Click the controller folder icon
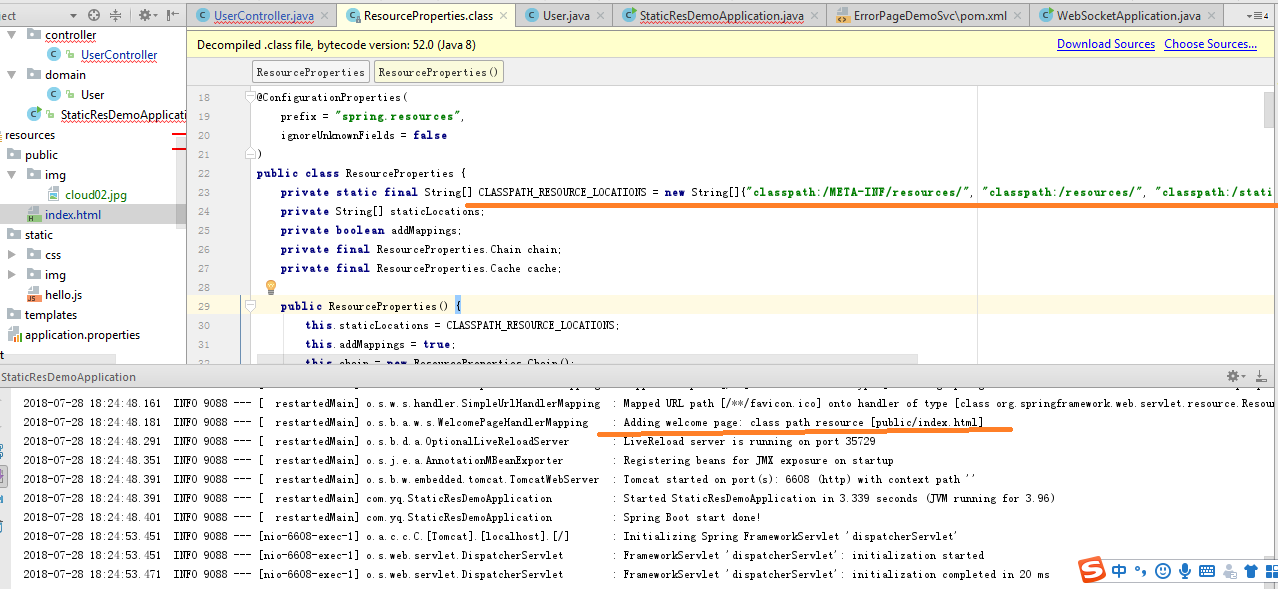Viewport: 1278px width, 589px height. [x=33, y=35]
